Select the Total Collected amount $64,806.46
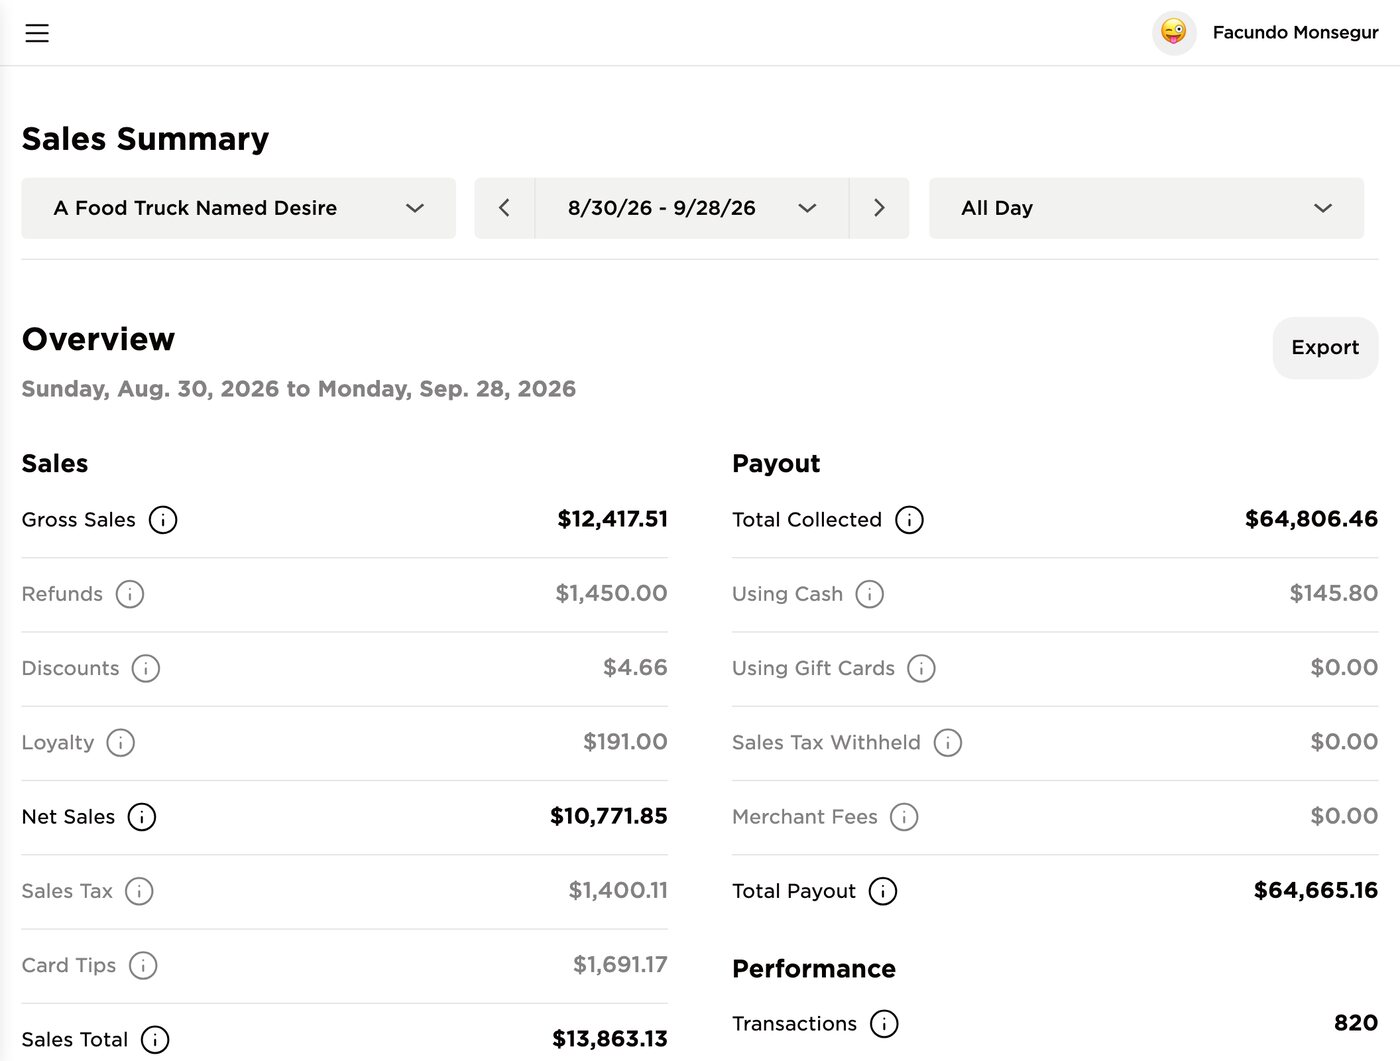This screenshot has width=1400, height=1061. 1311,519
